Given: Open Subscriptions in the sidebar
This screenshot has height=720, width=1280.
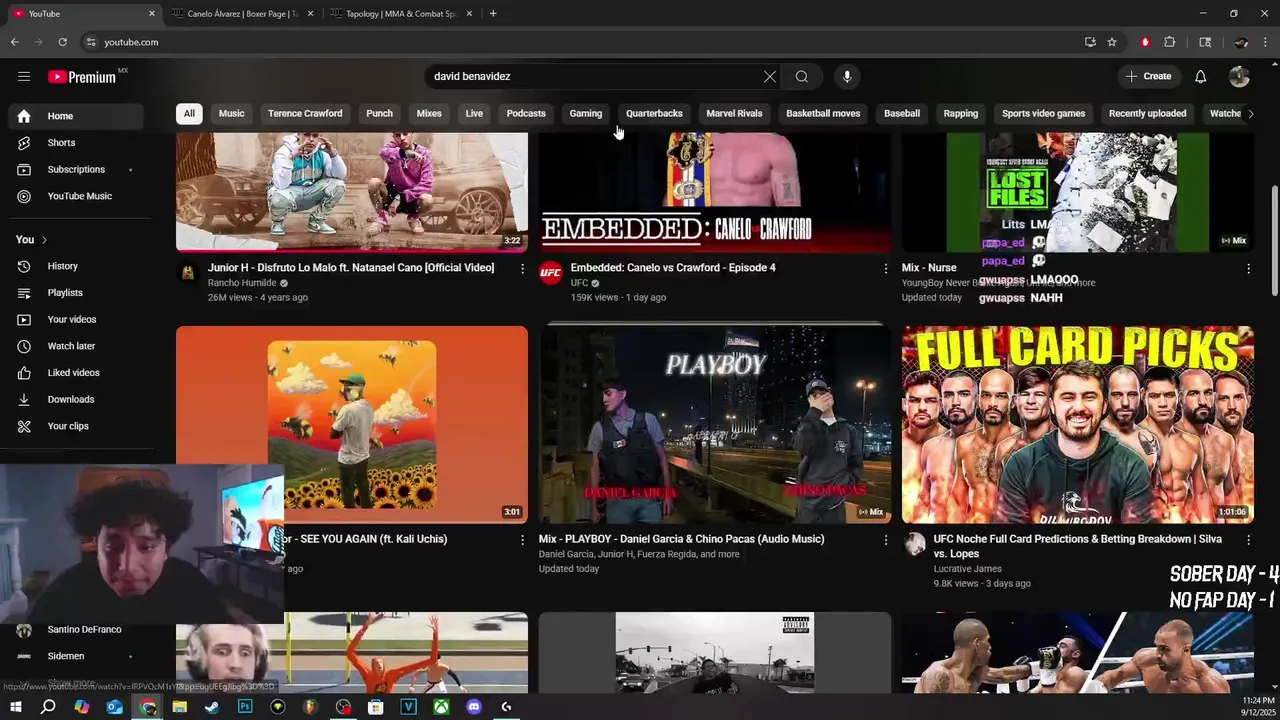Looking at the screenshot, I should tap(76, 170).
